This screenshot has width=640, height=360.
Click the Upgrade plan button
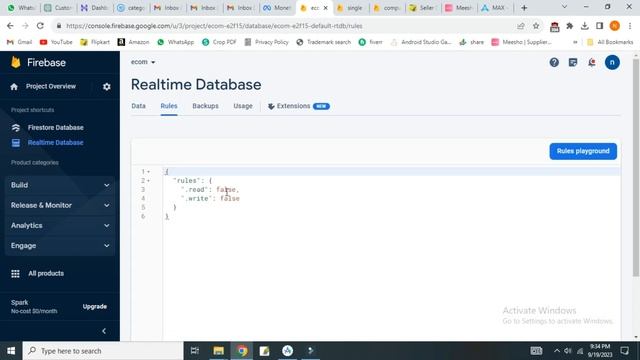[95, 307]
